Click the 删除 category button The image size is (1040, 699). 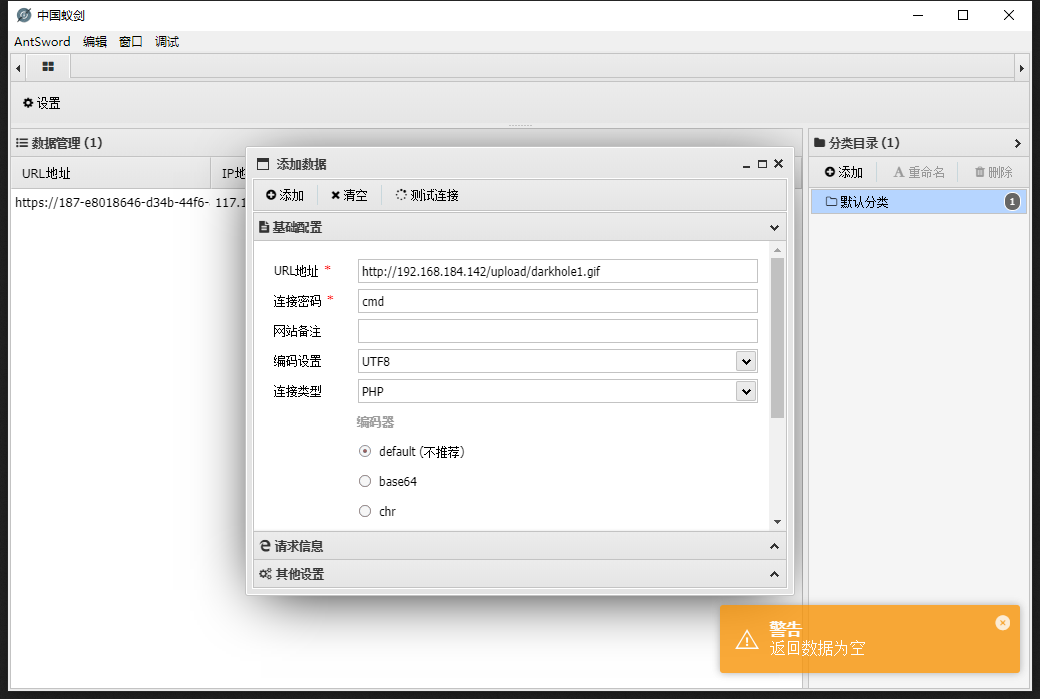click(x=993, y=172)
